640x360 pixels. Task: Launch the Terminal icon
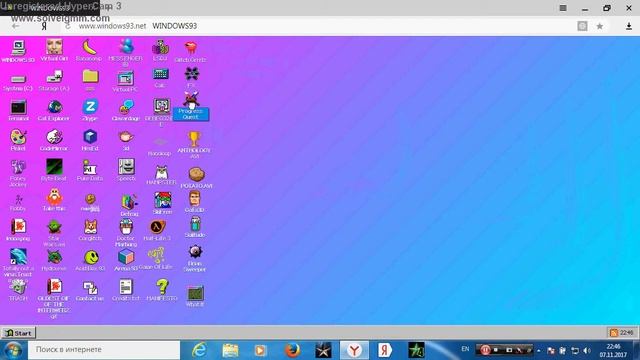click(x=18, y=107)
